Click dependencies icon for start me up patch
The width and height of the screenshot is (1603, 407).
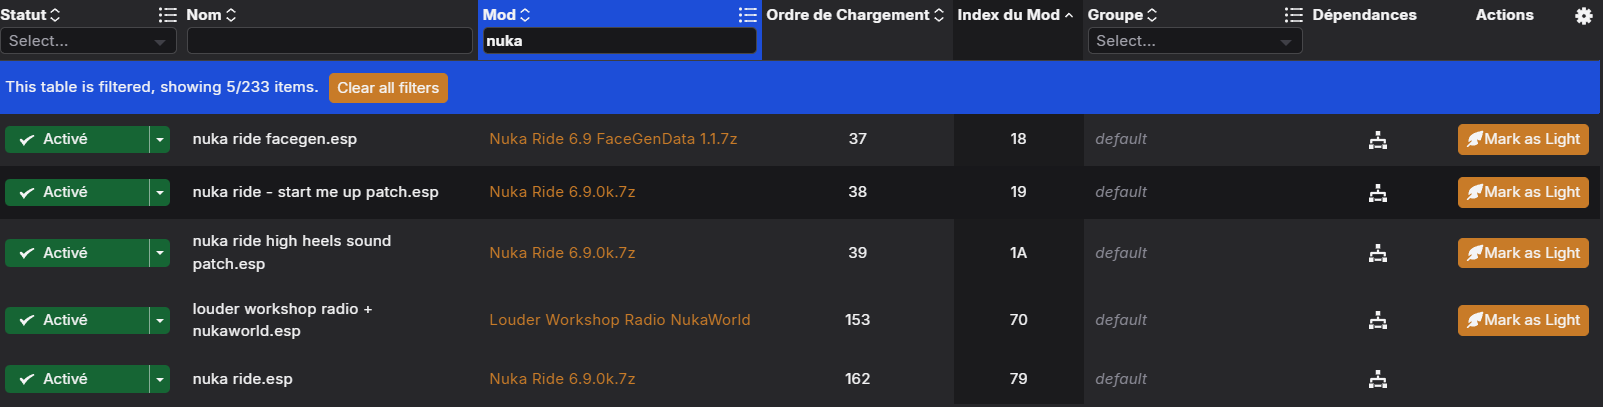point(1378,193)
